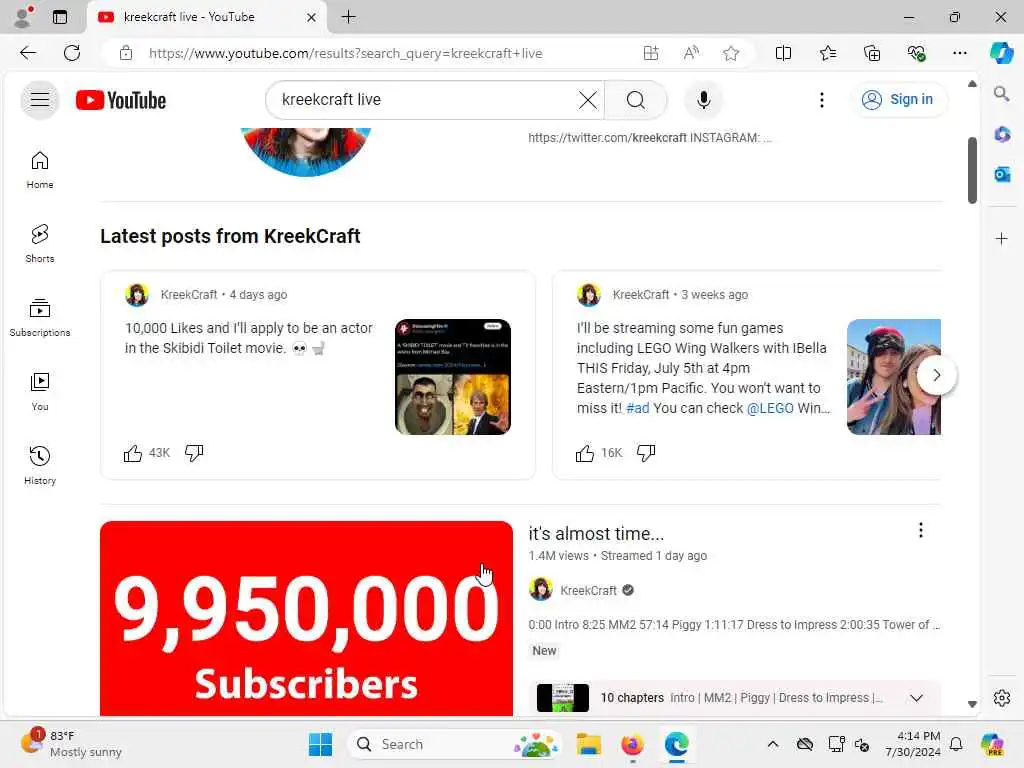The height and width of the screenshot is (768, 1024).
Task: Click the search magnifier button
Action: click(x=635, y=100)
